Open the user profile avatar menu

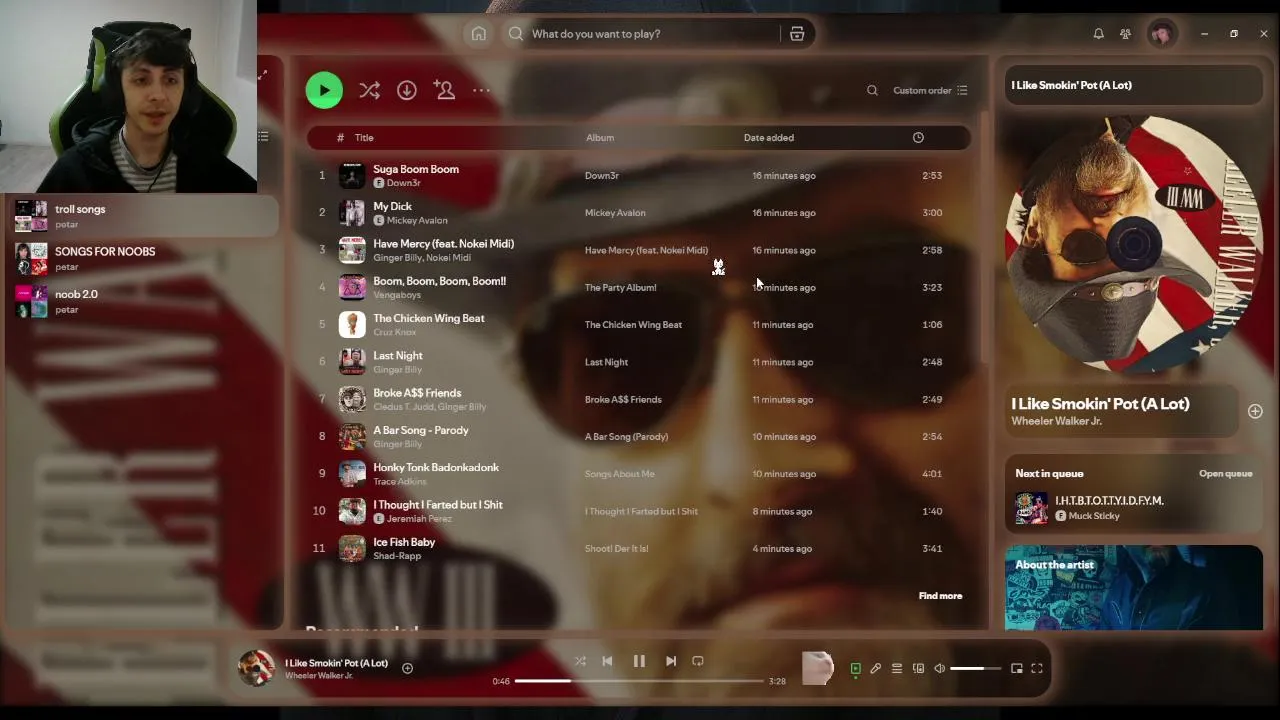(1161, 34)
